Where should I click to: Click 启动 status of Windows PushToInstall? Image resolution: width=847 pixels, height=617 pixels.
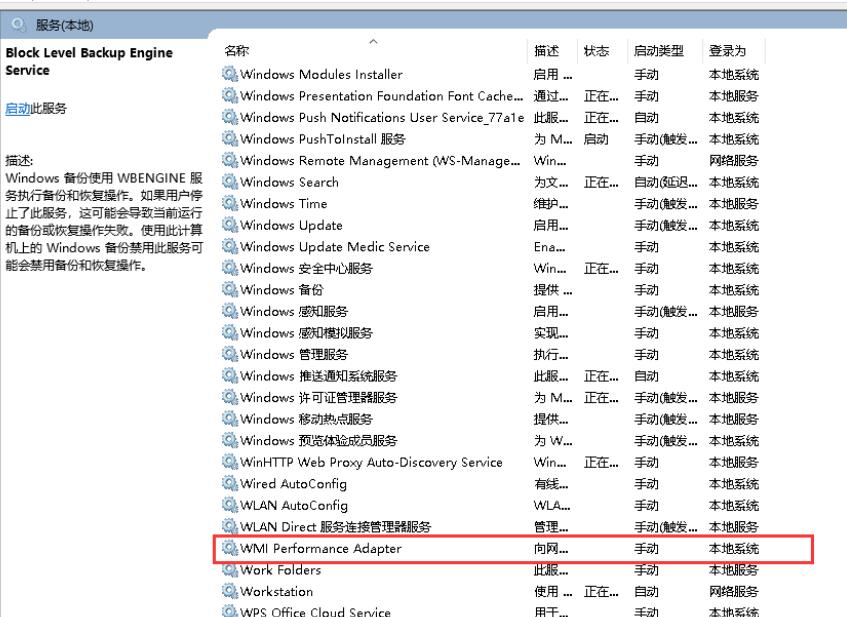click(x=596, y=139)
